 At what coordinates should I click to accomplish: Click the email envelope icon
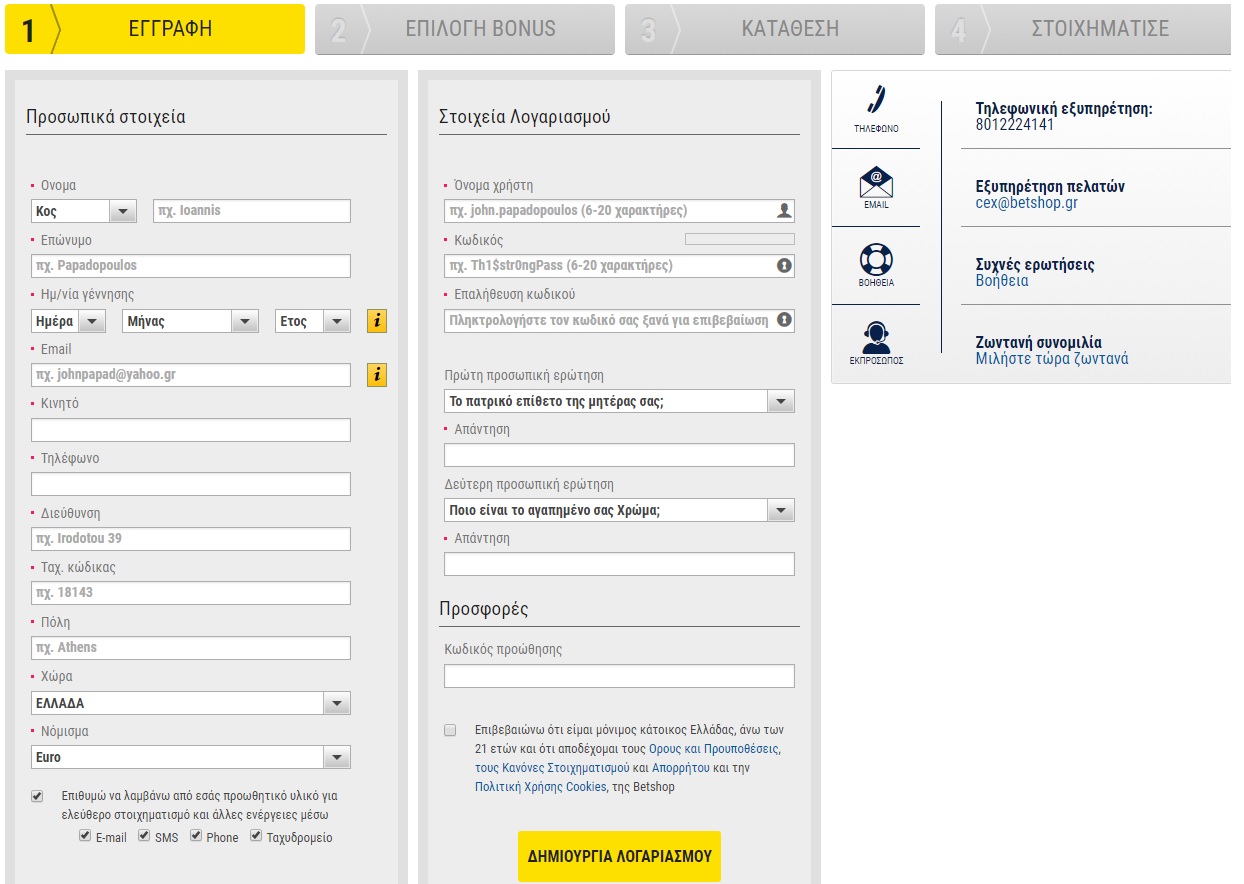[876, 182]
